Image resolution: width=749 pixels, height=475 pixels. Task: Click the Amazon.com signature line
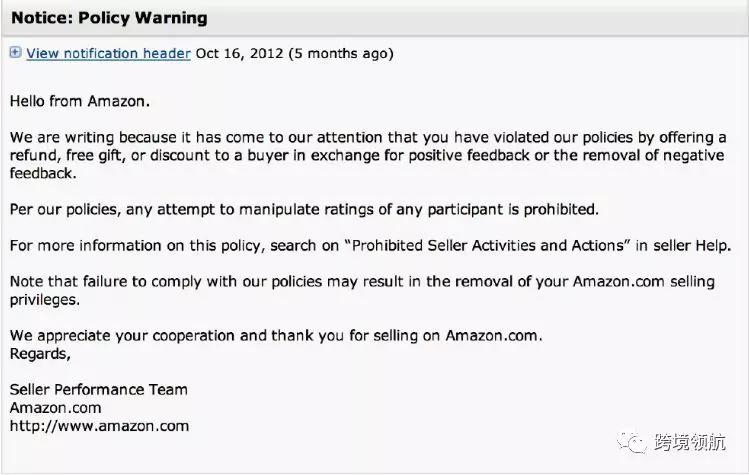(55, 408)
